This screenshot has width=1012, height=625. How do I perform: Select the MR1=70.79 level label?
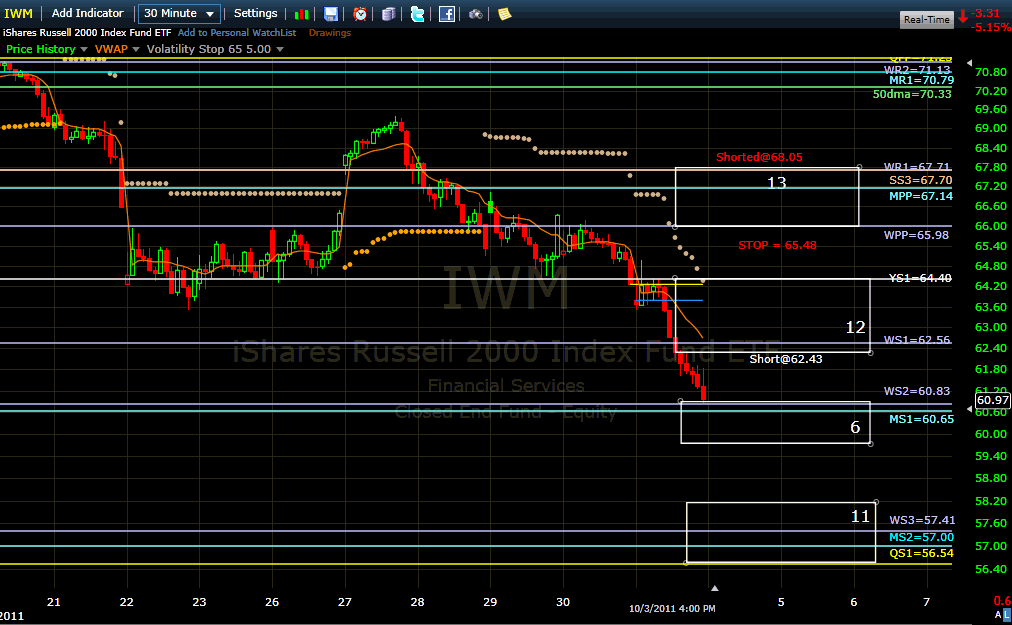[921, 81]
